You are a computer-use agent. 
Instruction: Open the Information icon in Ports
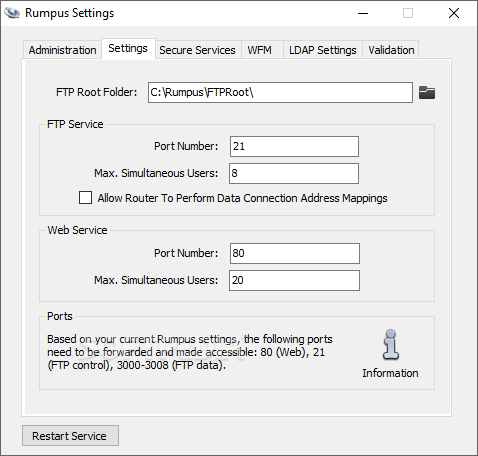(391, 345)
